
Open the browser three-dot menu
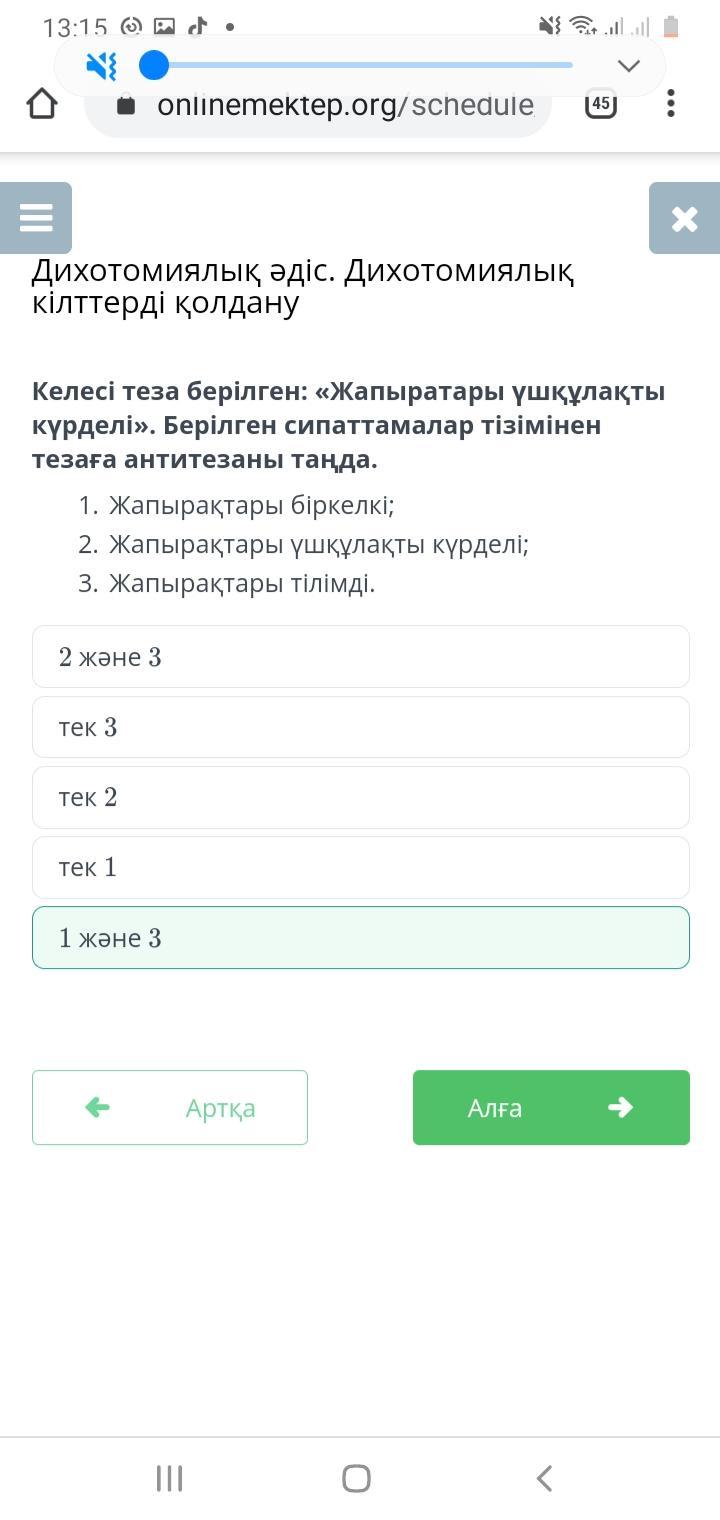(670, 104)
